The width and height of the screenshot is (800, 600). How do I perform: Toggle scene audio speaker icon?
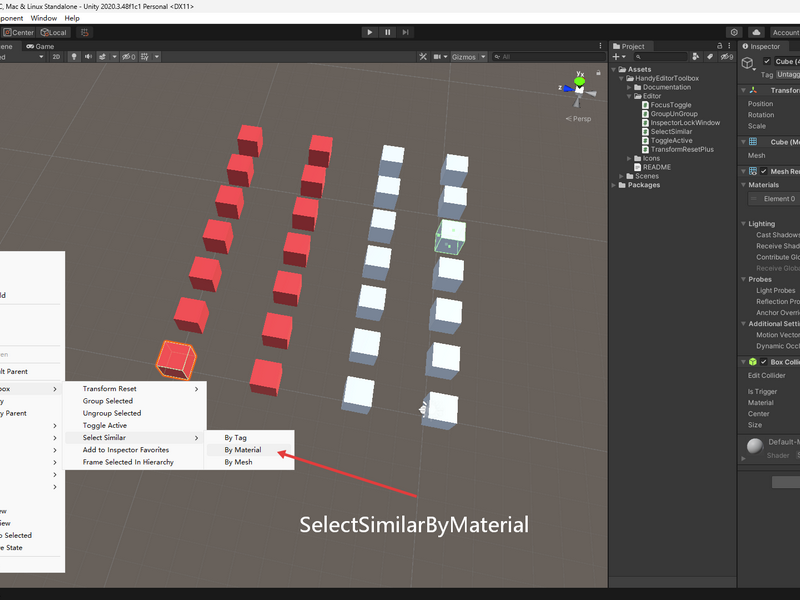88,57
